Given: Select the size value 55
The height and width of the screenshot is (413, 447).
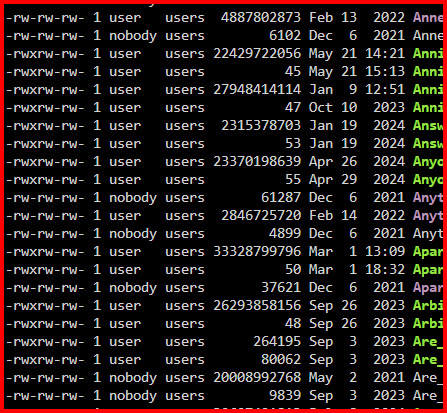Looking at the screenshot, I should tap(293, 179).
